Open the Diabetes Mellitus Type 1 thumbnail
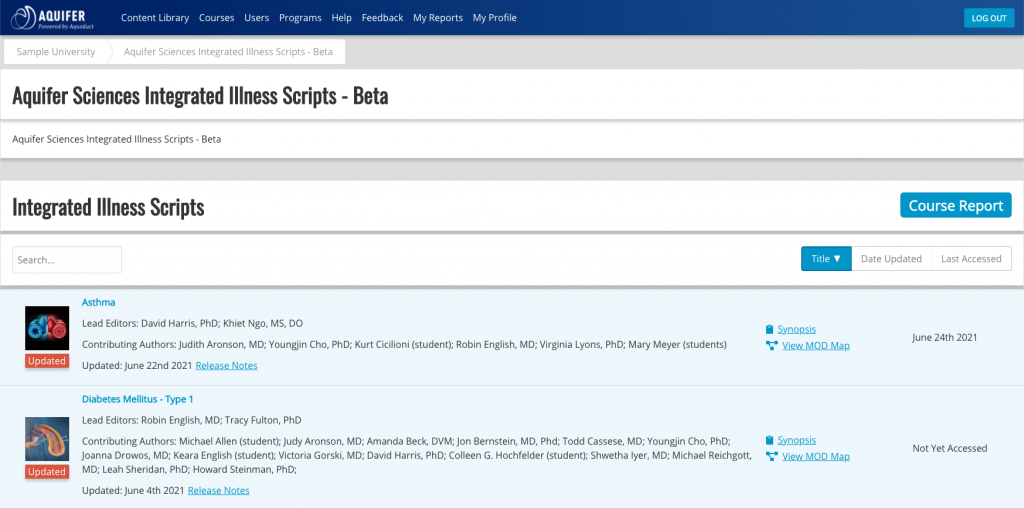This screenshot has width=1024, height=508. point(47,439)
